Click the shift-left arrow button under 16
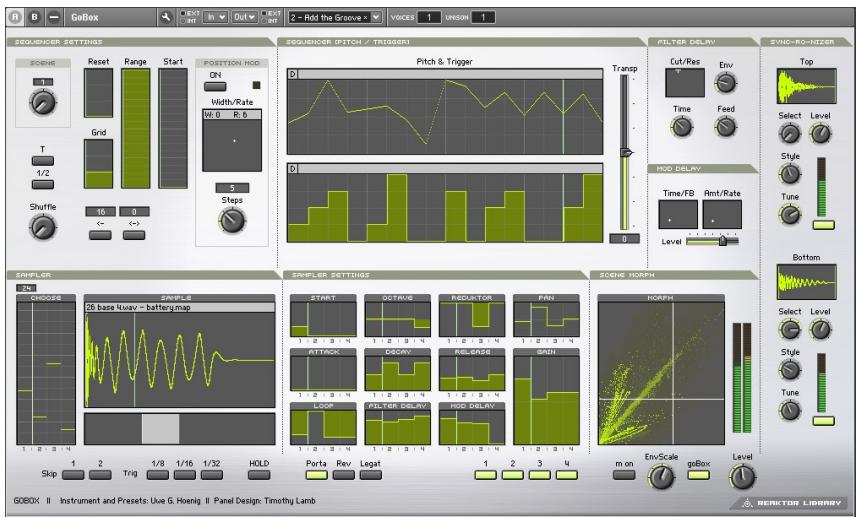Image resolution: width=857 pixels, height=520 pixels. tap(101, 235)
